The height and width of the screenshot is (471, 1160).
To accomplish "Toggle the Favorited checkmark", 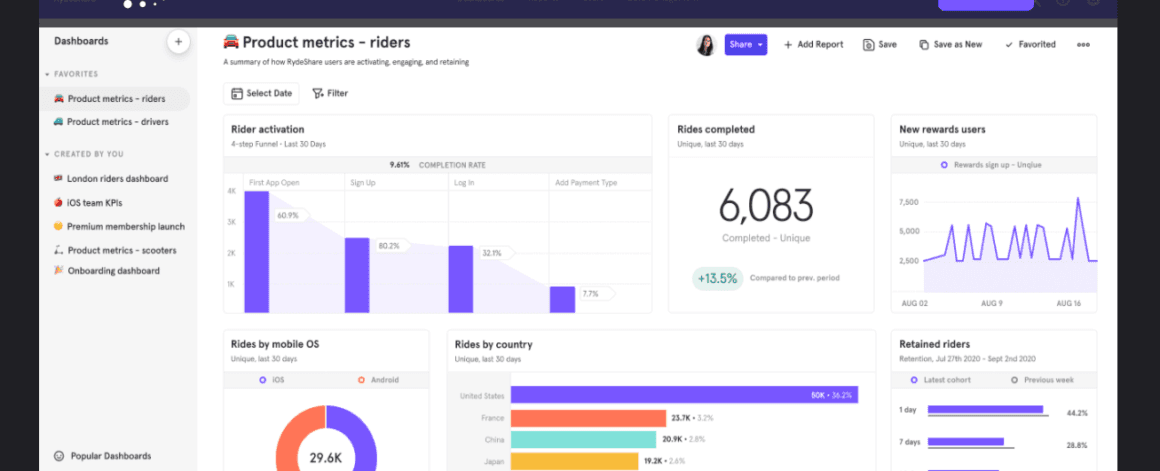I will (1009, 45).
